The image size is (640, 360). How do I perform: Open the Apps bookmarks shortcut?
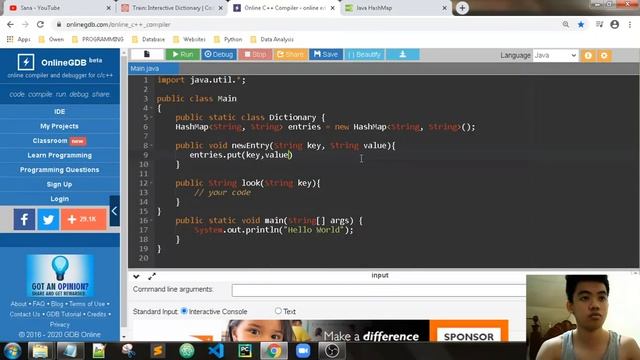[18, 39]
